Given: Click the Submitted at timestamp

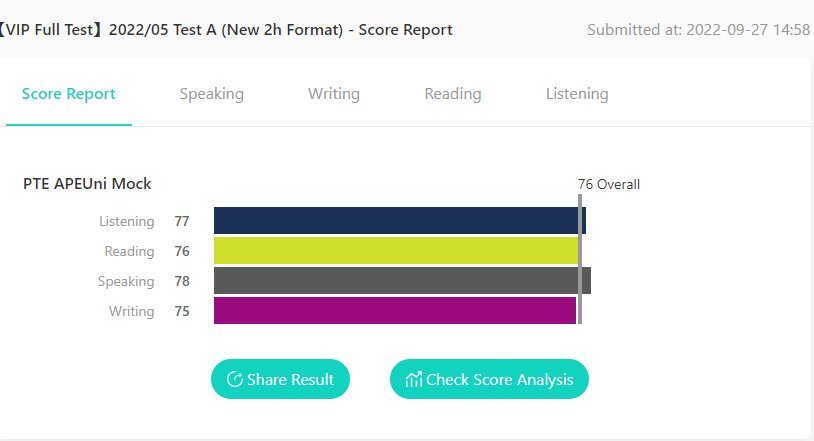Looking at the screenshot, I should click(698, 30).
